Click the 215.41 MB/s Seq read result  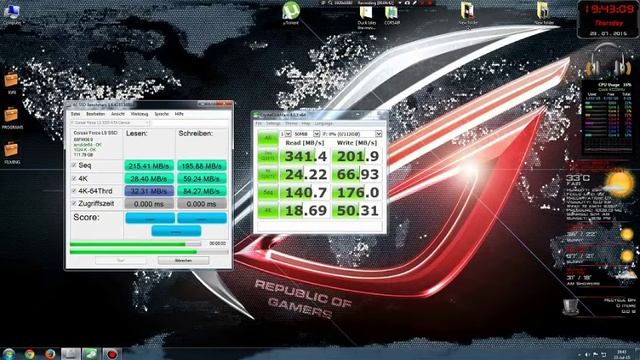(x=149, y=166)
